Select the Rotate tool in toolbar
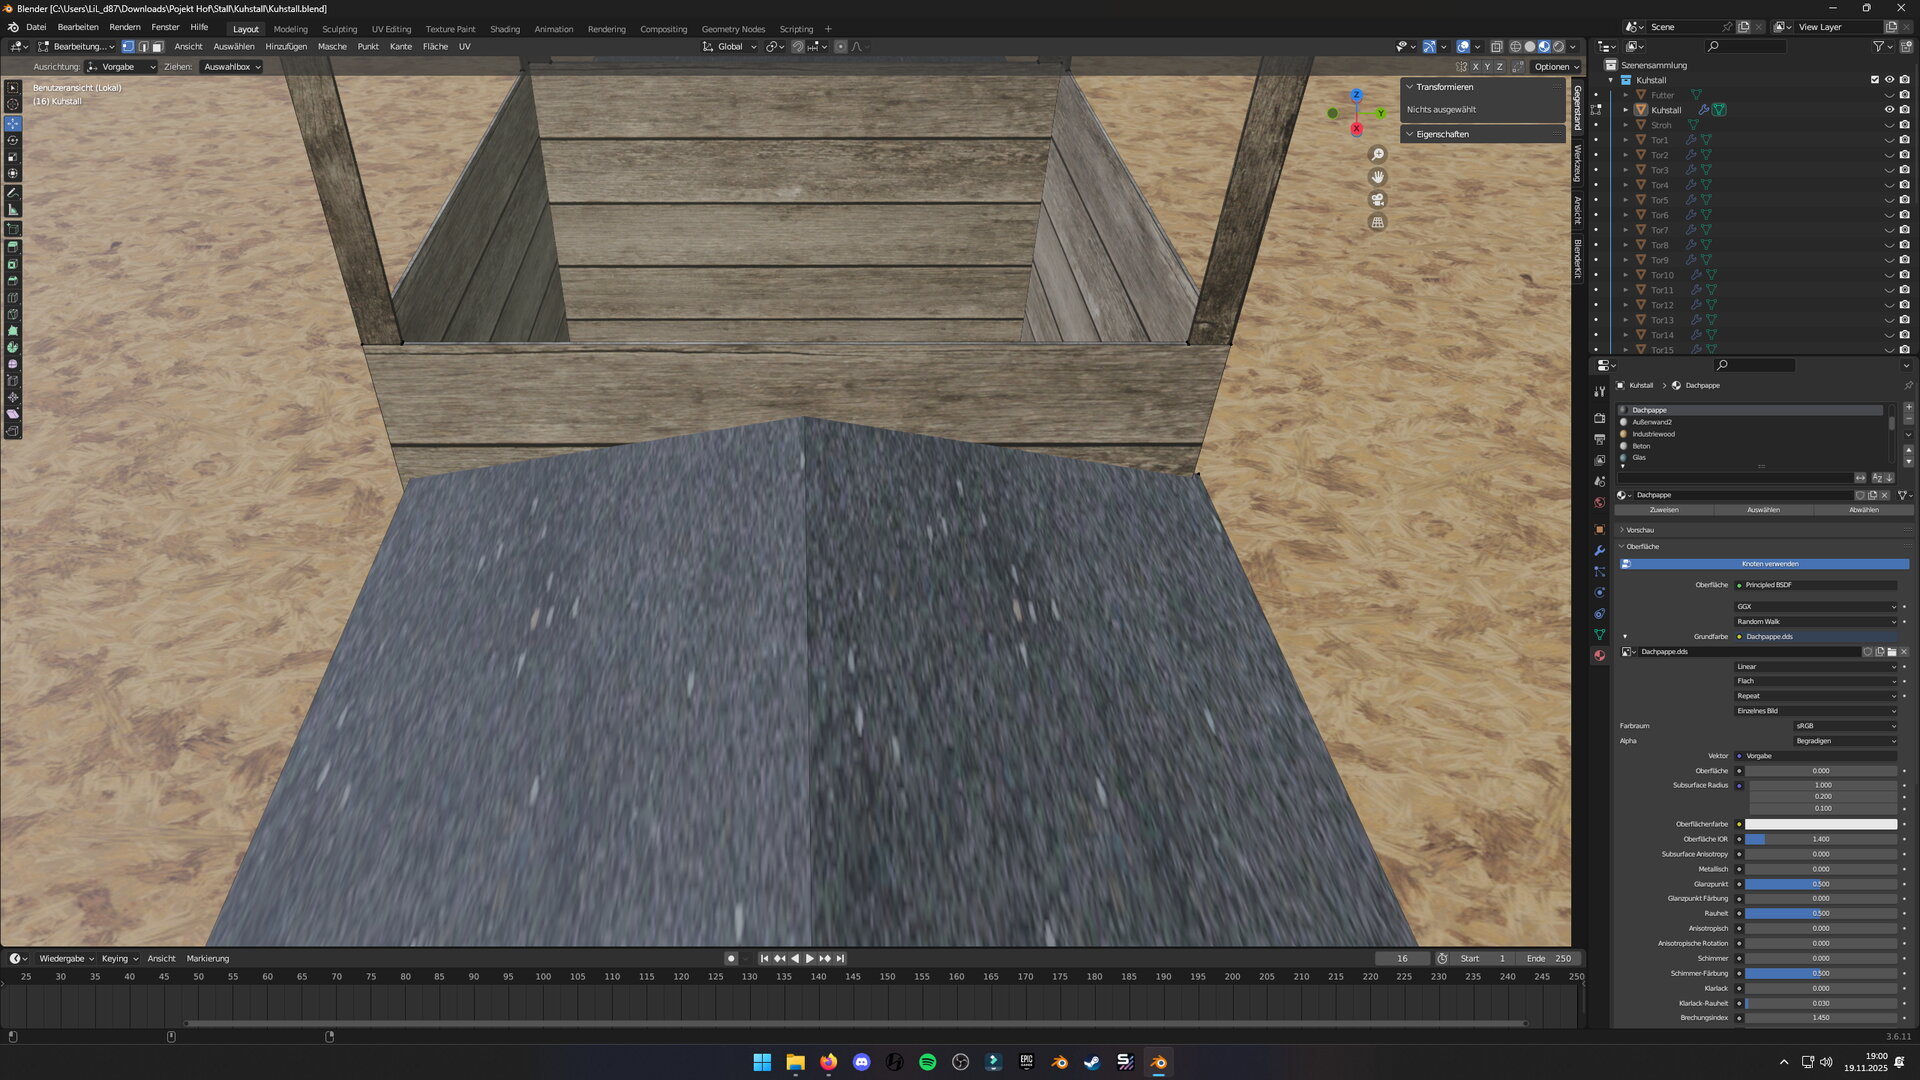Viewport: 1920px width, 1080px height. click(x=13, y=140)
